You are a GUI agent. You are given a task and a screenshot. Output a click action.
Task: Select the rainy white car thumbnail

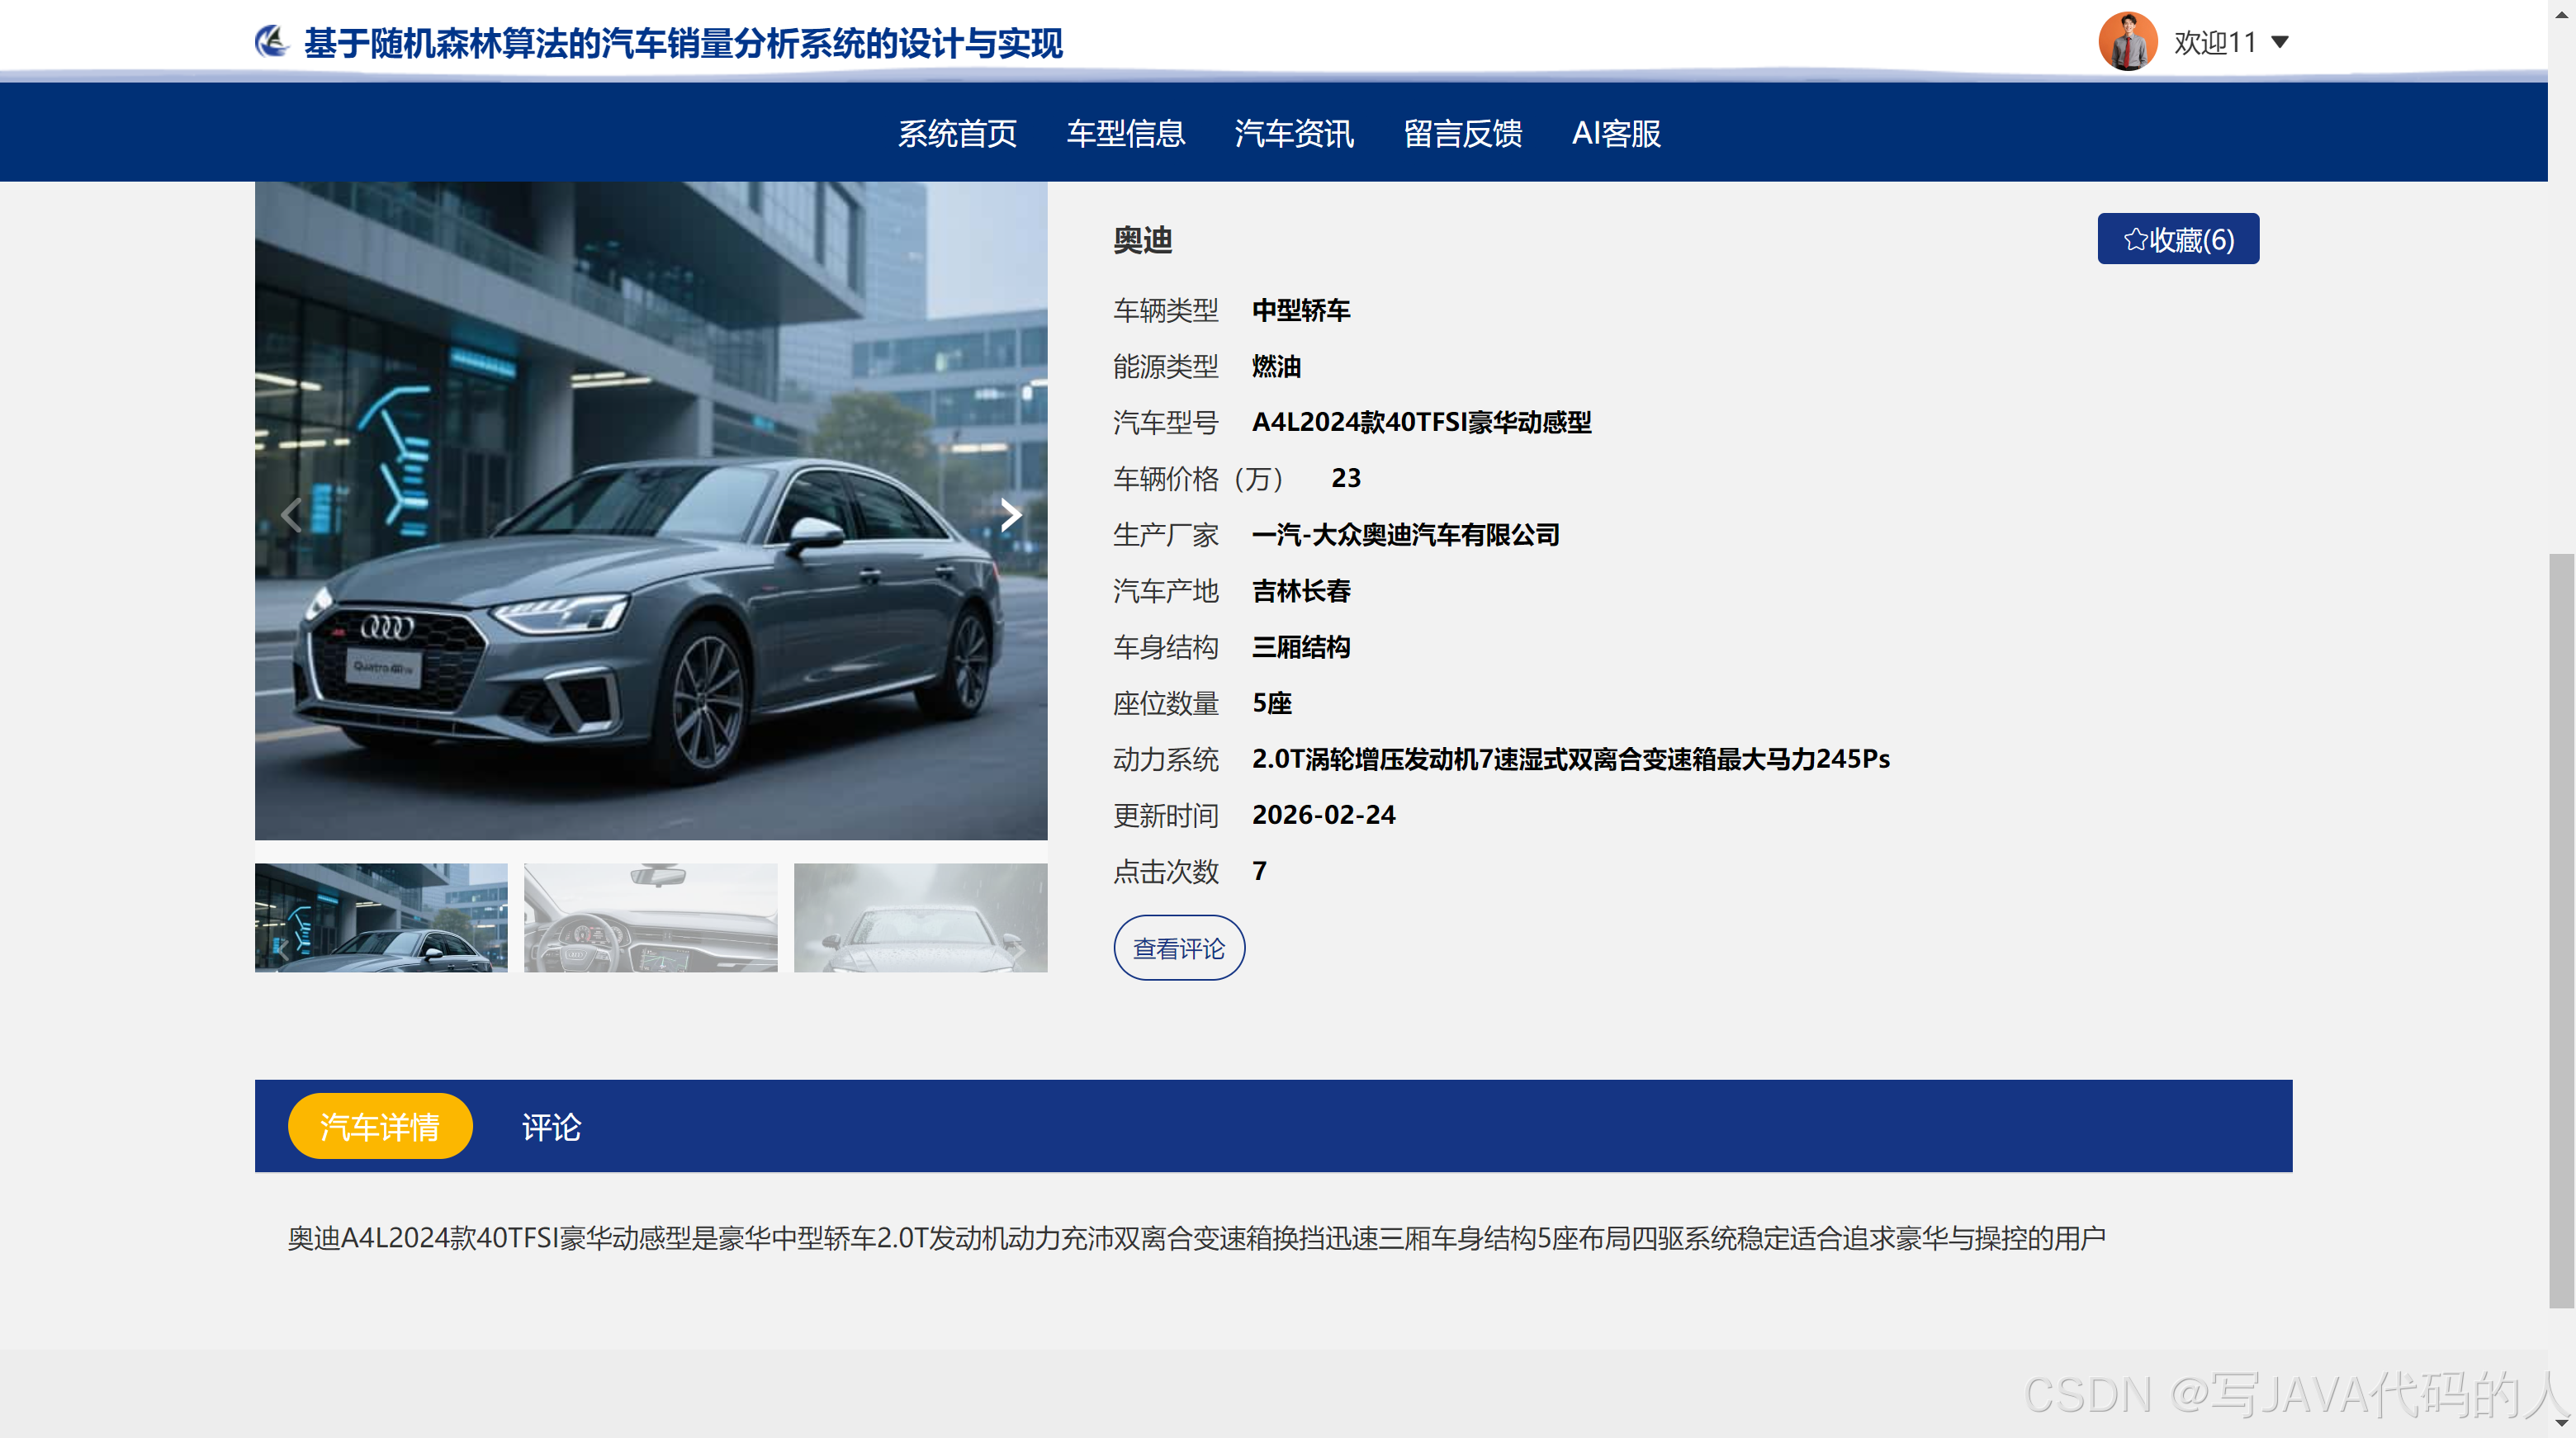pos(921,917)
